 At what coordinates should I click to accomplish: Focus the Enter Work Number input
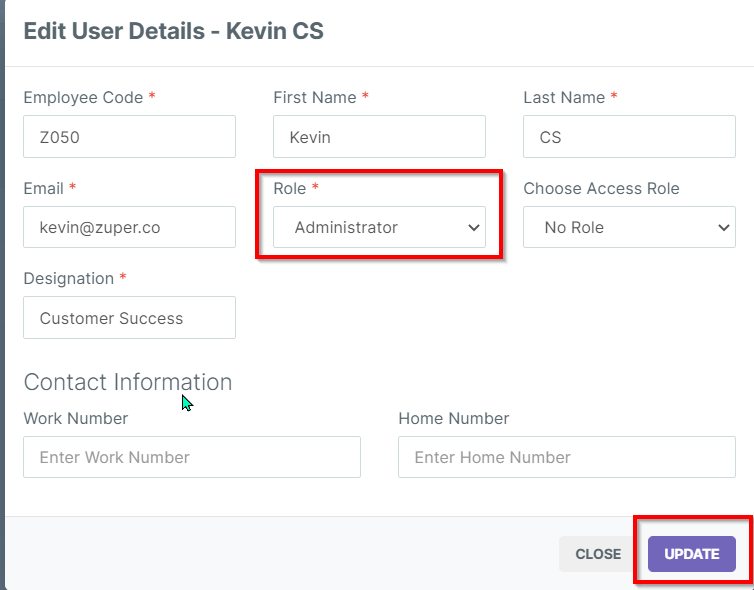(191, 457)
